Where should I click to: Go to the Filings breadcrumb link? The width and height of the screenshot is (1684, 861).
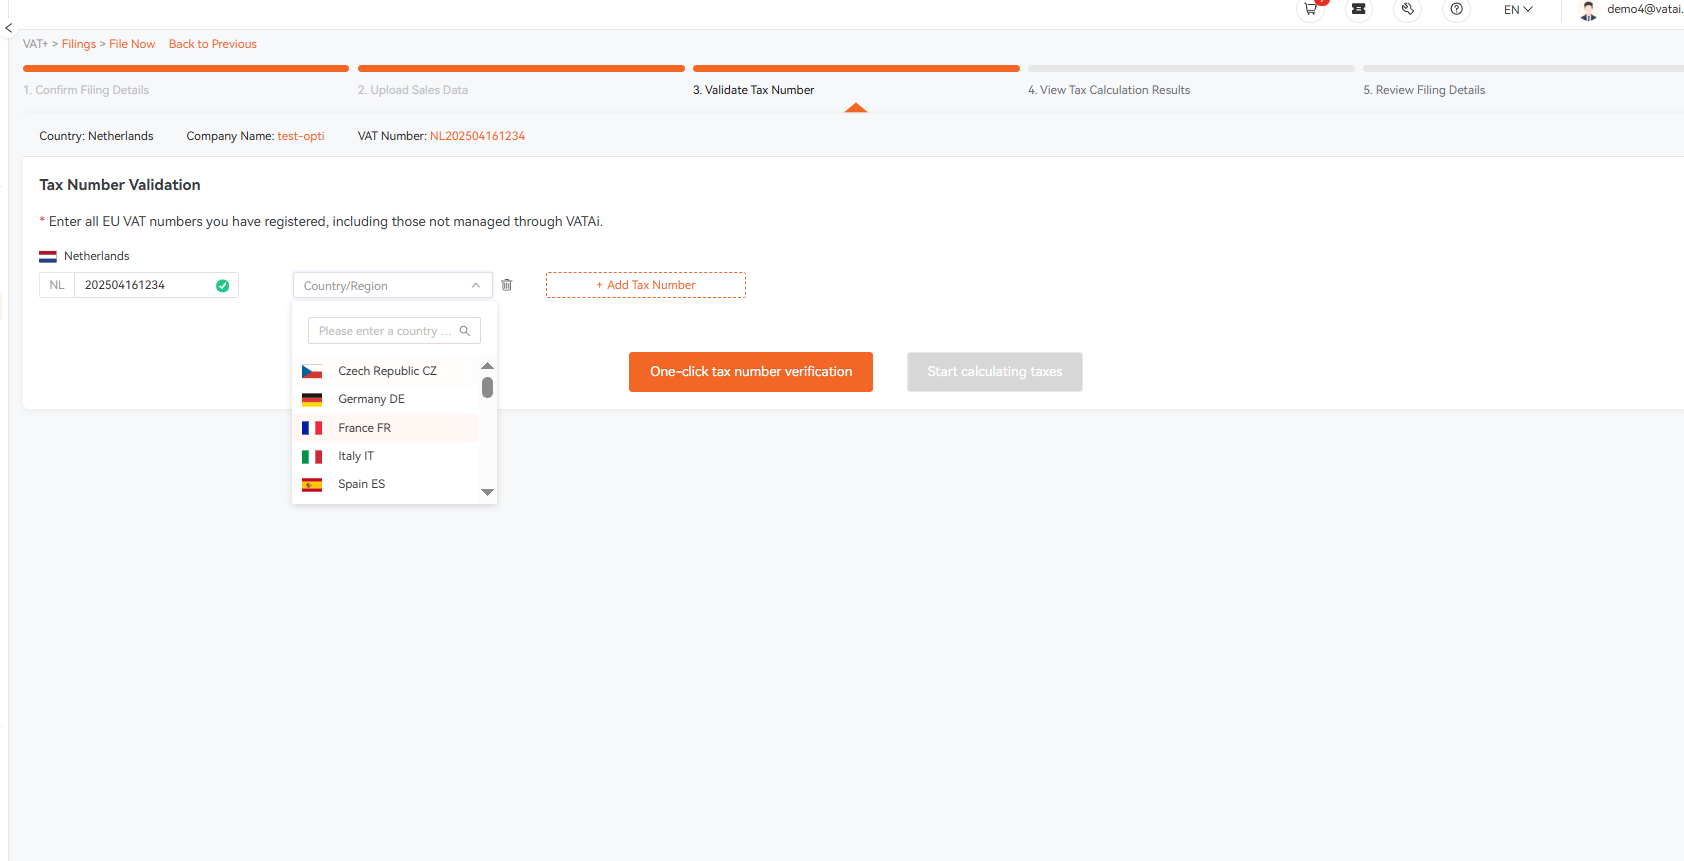click(x=79, y=44)
